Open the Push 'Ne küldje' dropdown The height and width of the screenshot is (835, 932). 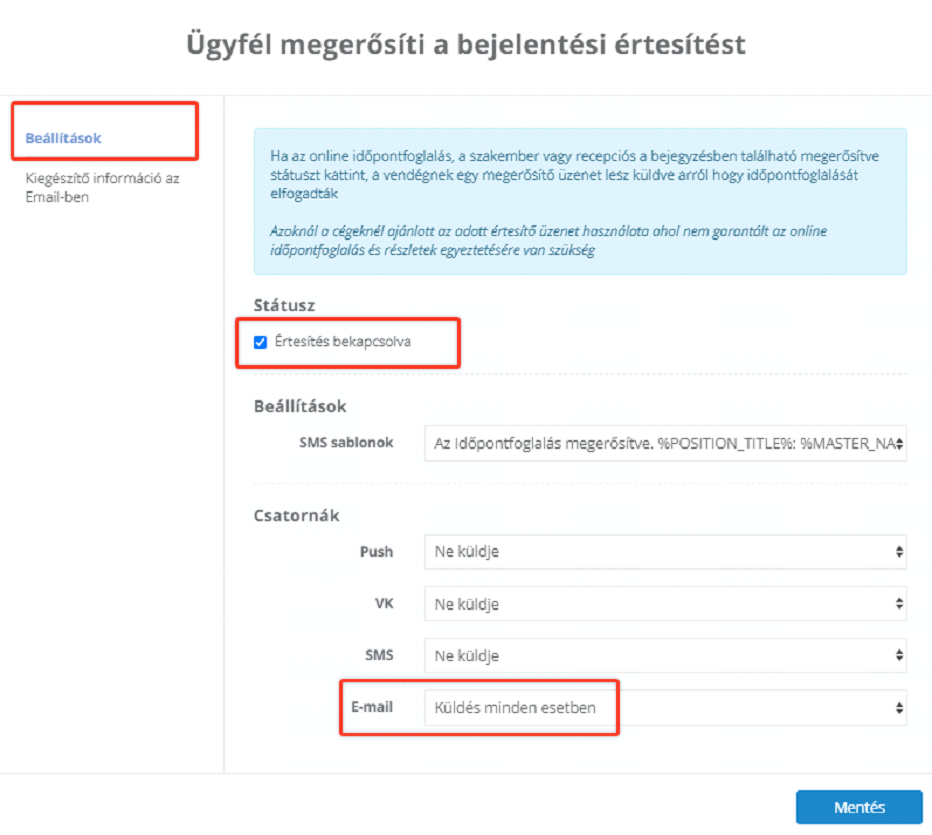click(665, 552)
